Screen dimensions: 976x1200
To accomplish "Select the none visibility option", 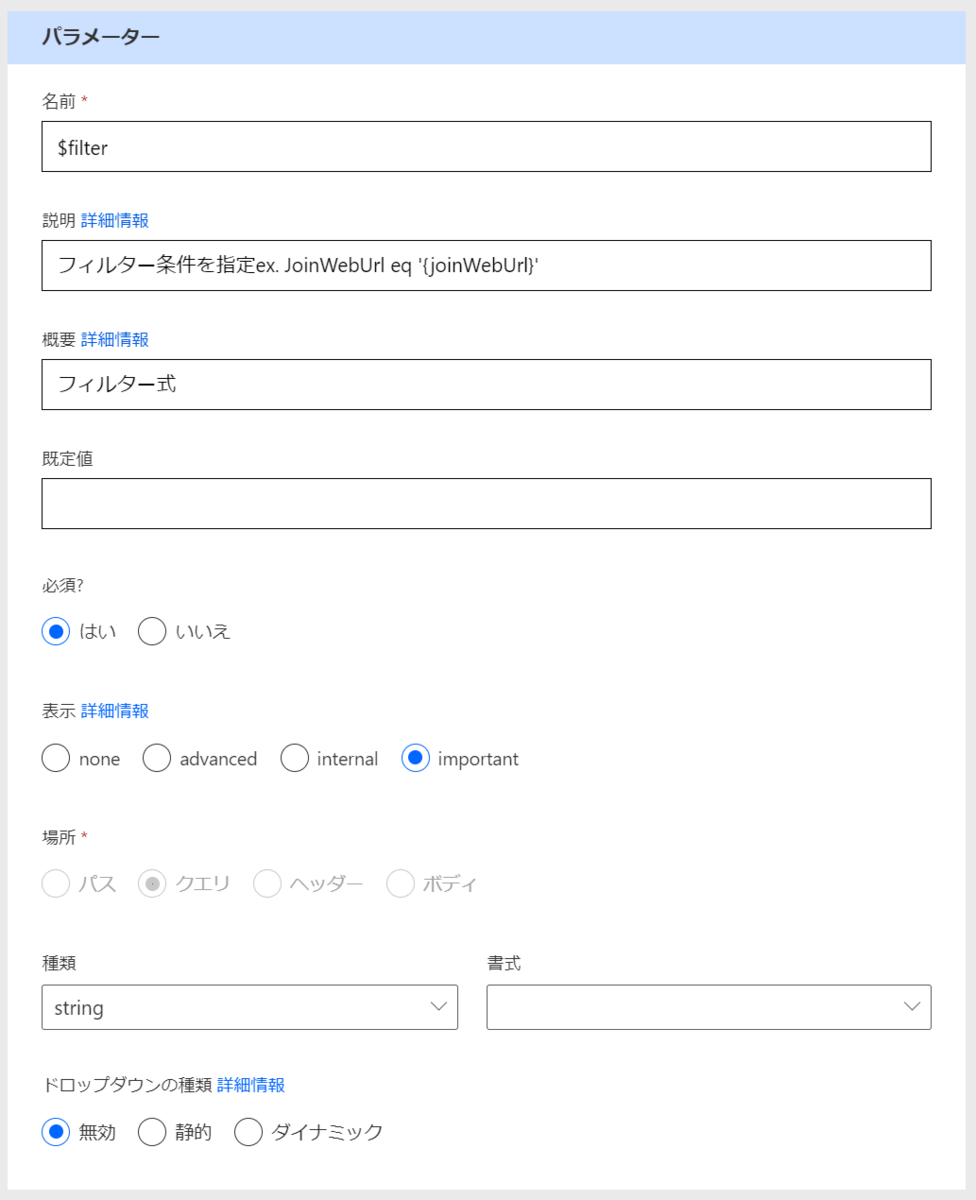I will pyautogui.click(x=56, y=759).
